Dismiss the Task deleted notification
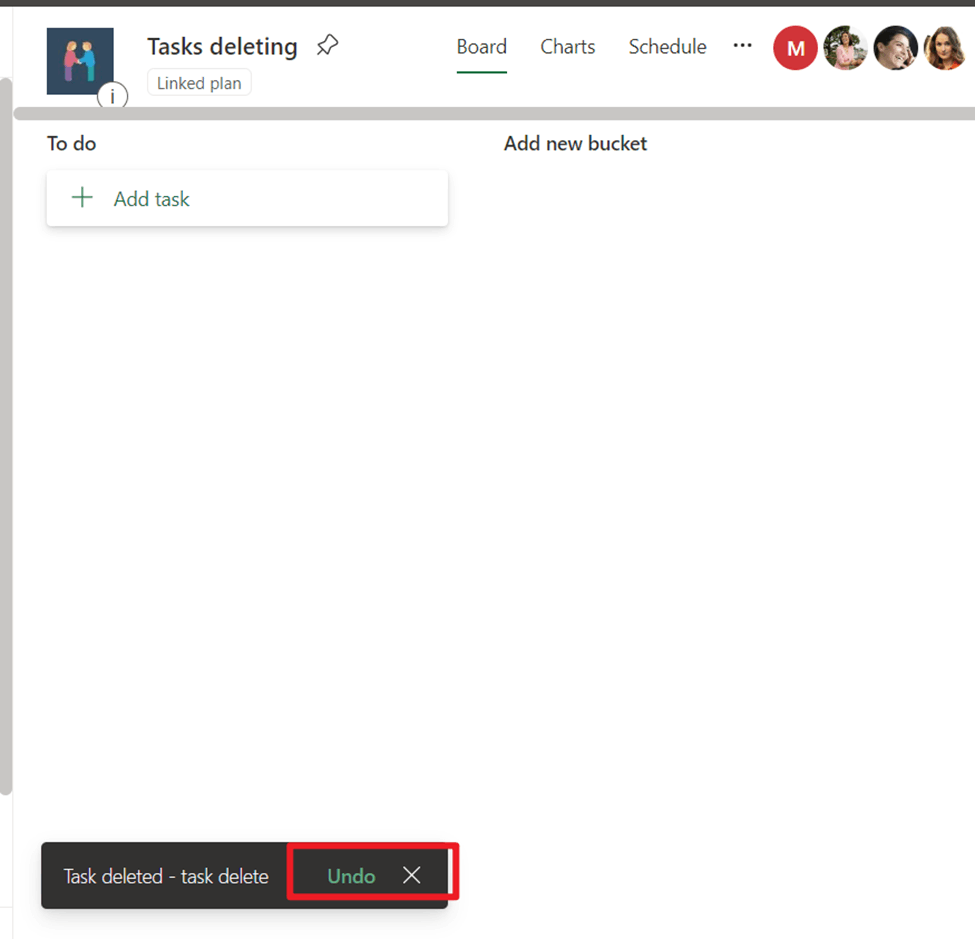The width and height of the screenshot is (975, 939). coord(411,875)
